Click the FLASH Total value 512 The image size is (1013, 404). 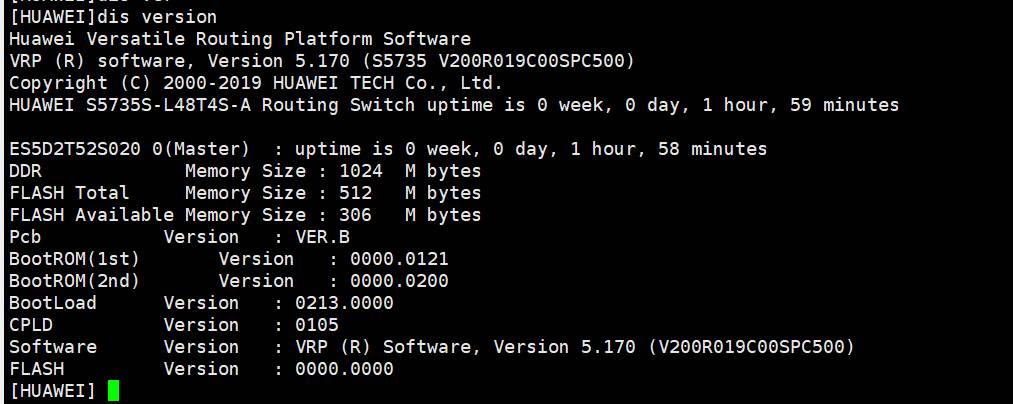pos(355,193)
